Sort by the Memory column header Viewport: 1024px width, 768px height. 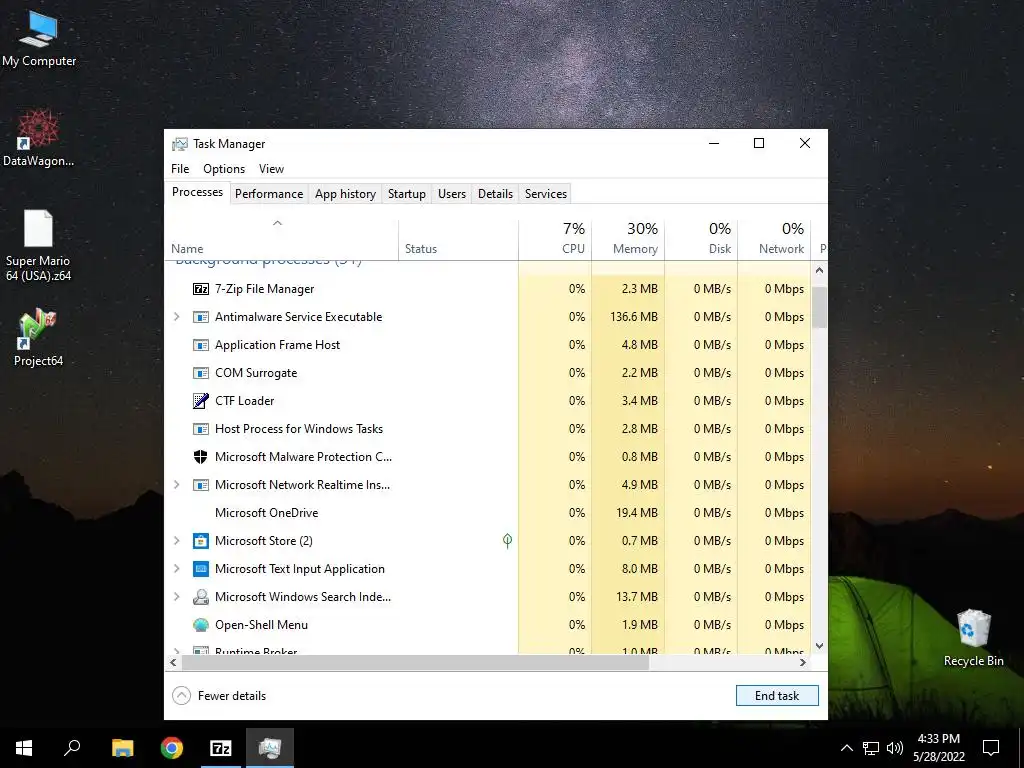pos(628,239)
